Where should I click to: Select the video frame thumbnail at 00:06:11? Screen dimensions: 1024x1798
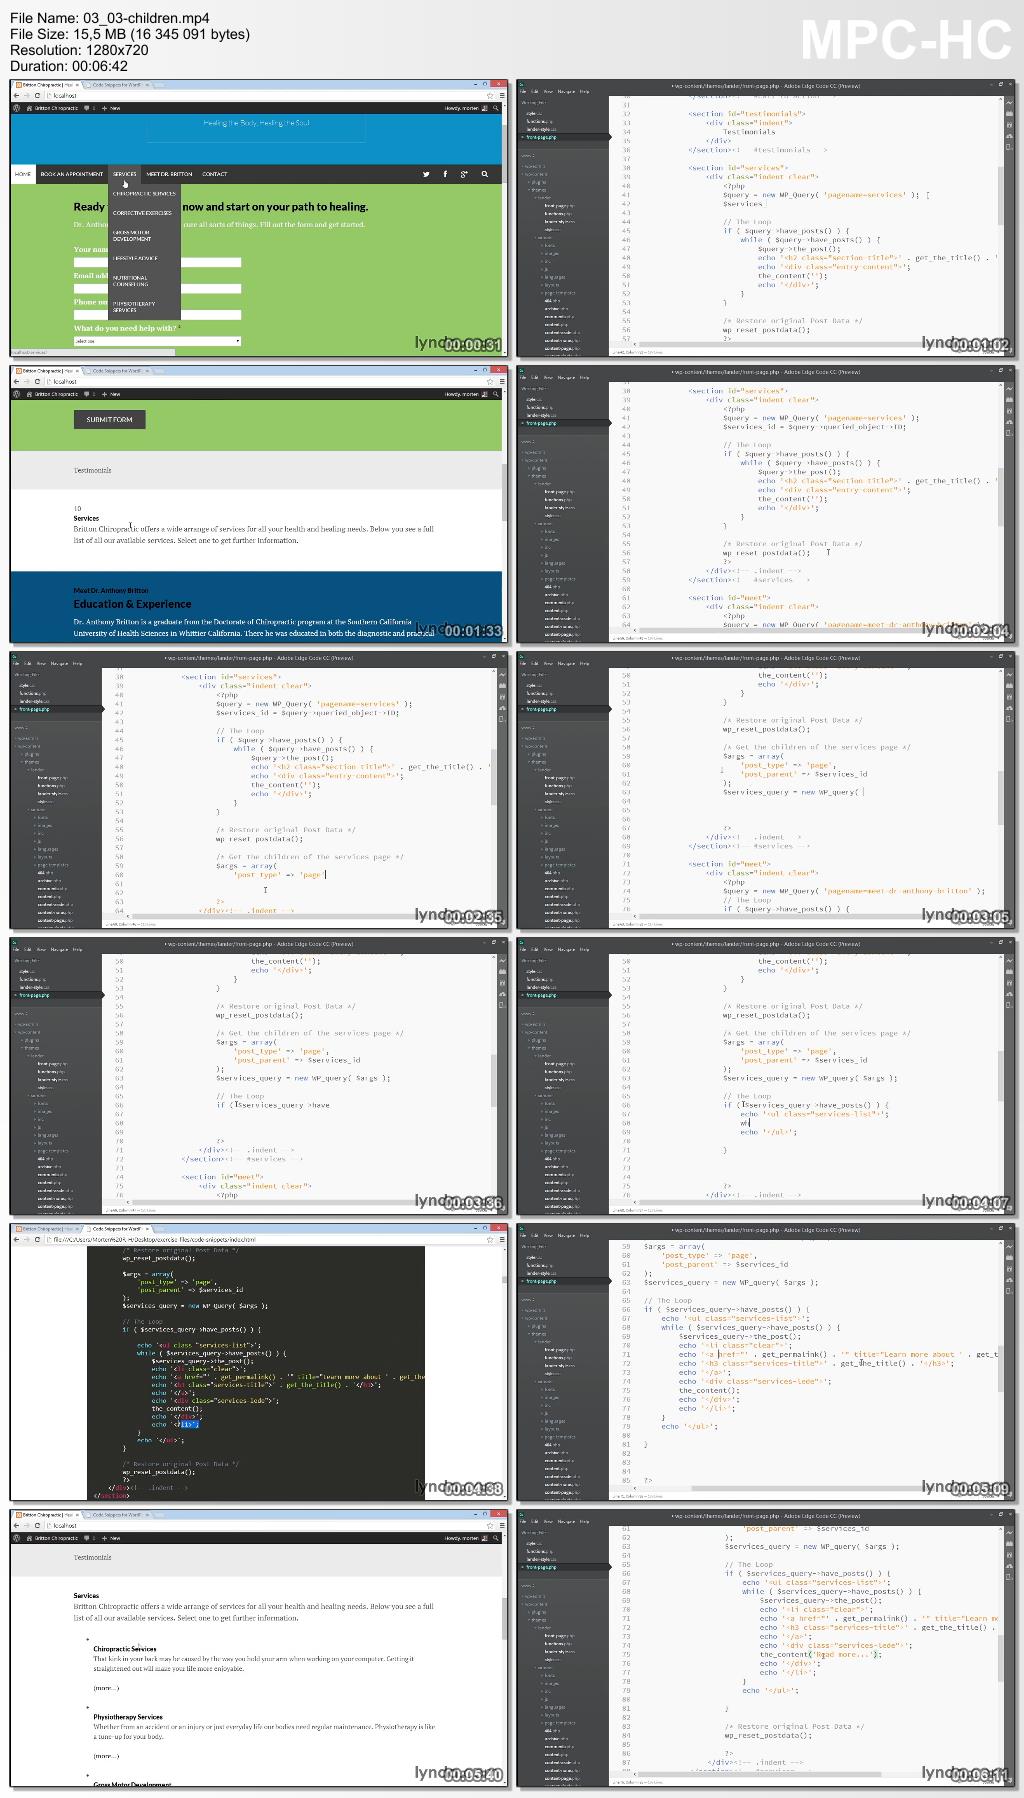(x=765, y=1646)
